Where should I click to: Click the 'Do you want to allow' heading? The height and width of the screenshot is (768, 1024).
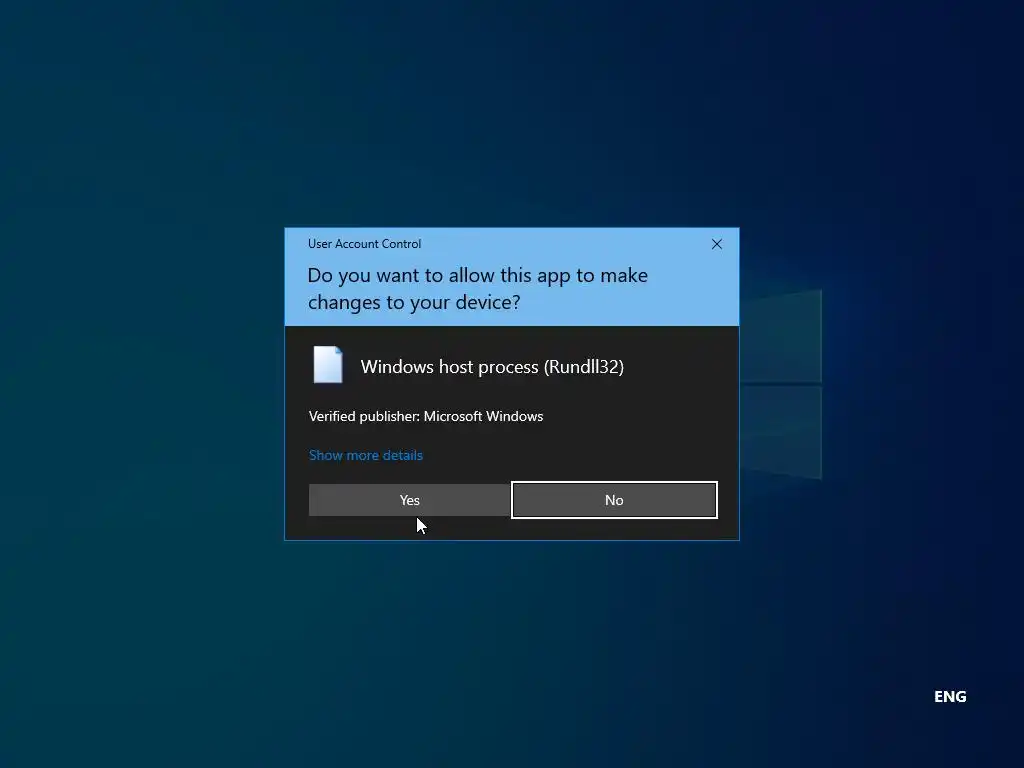[x=478, y=289]
